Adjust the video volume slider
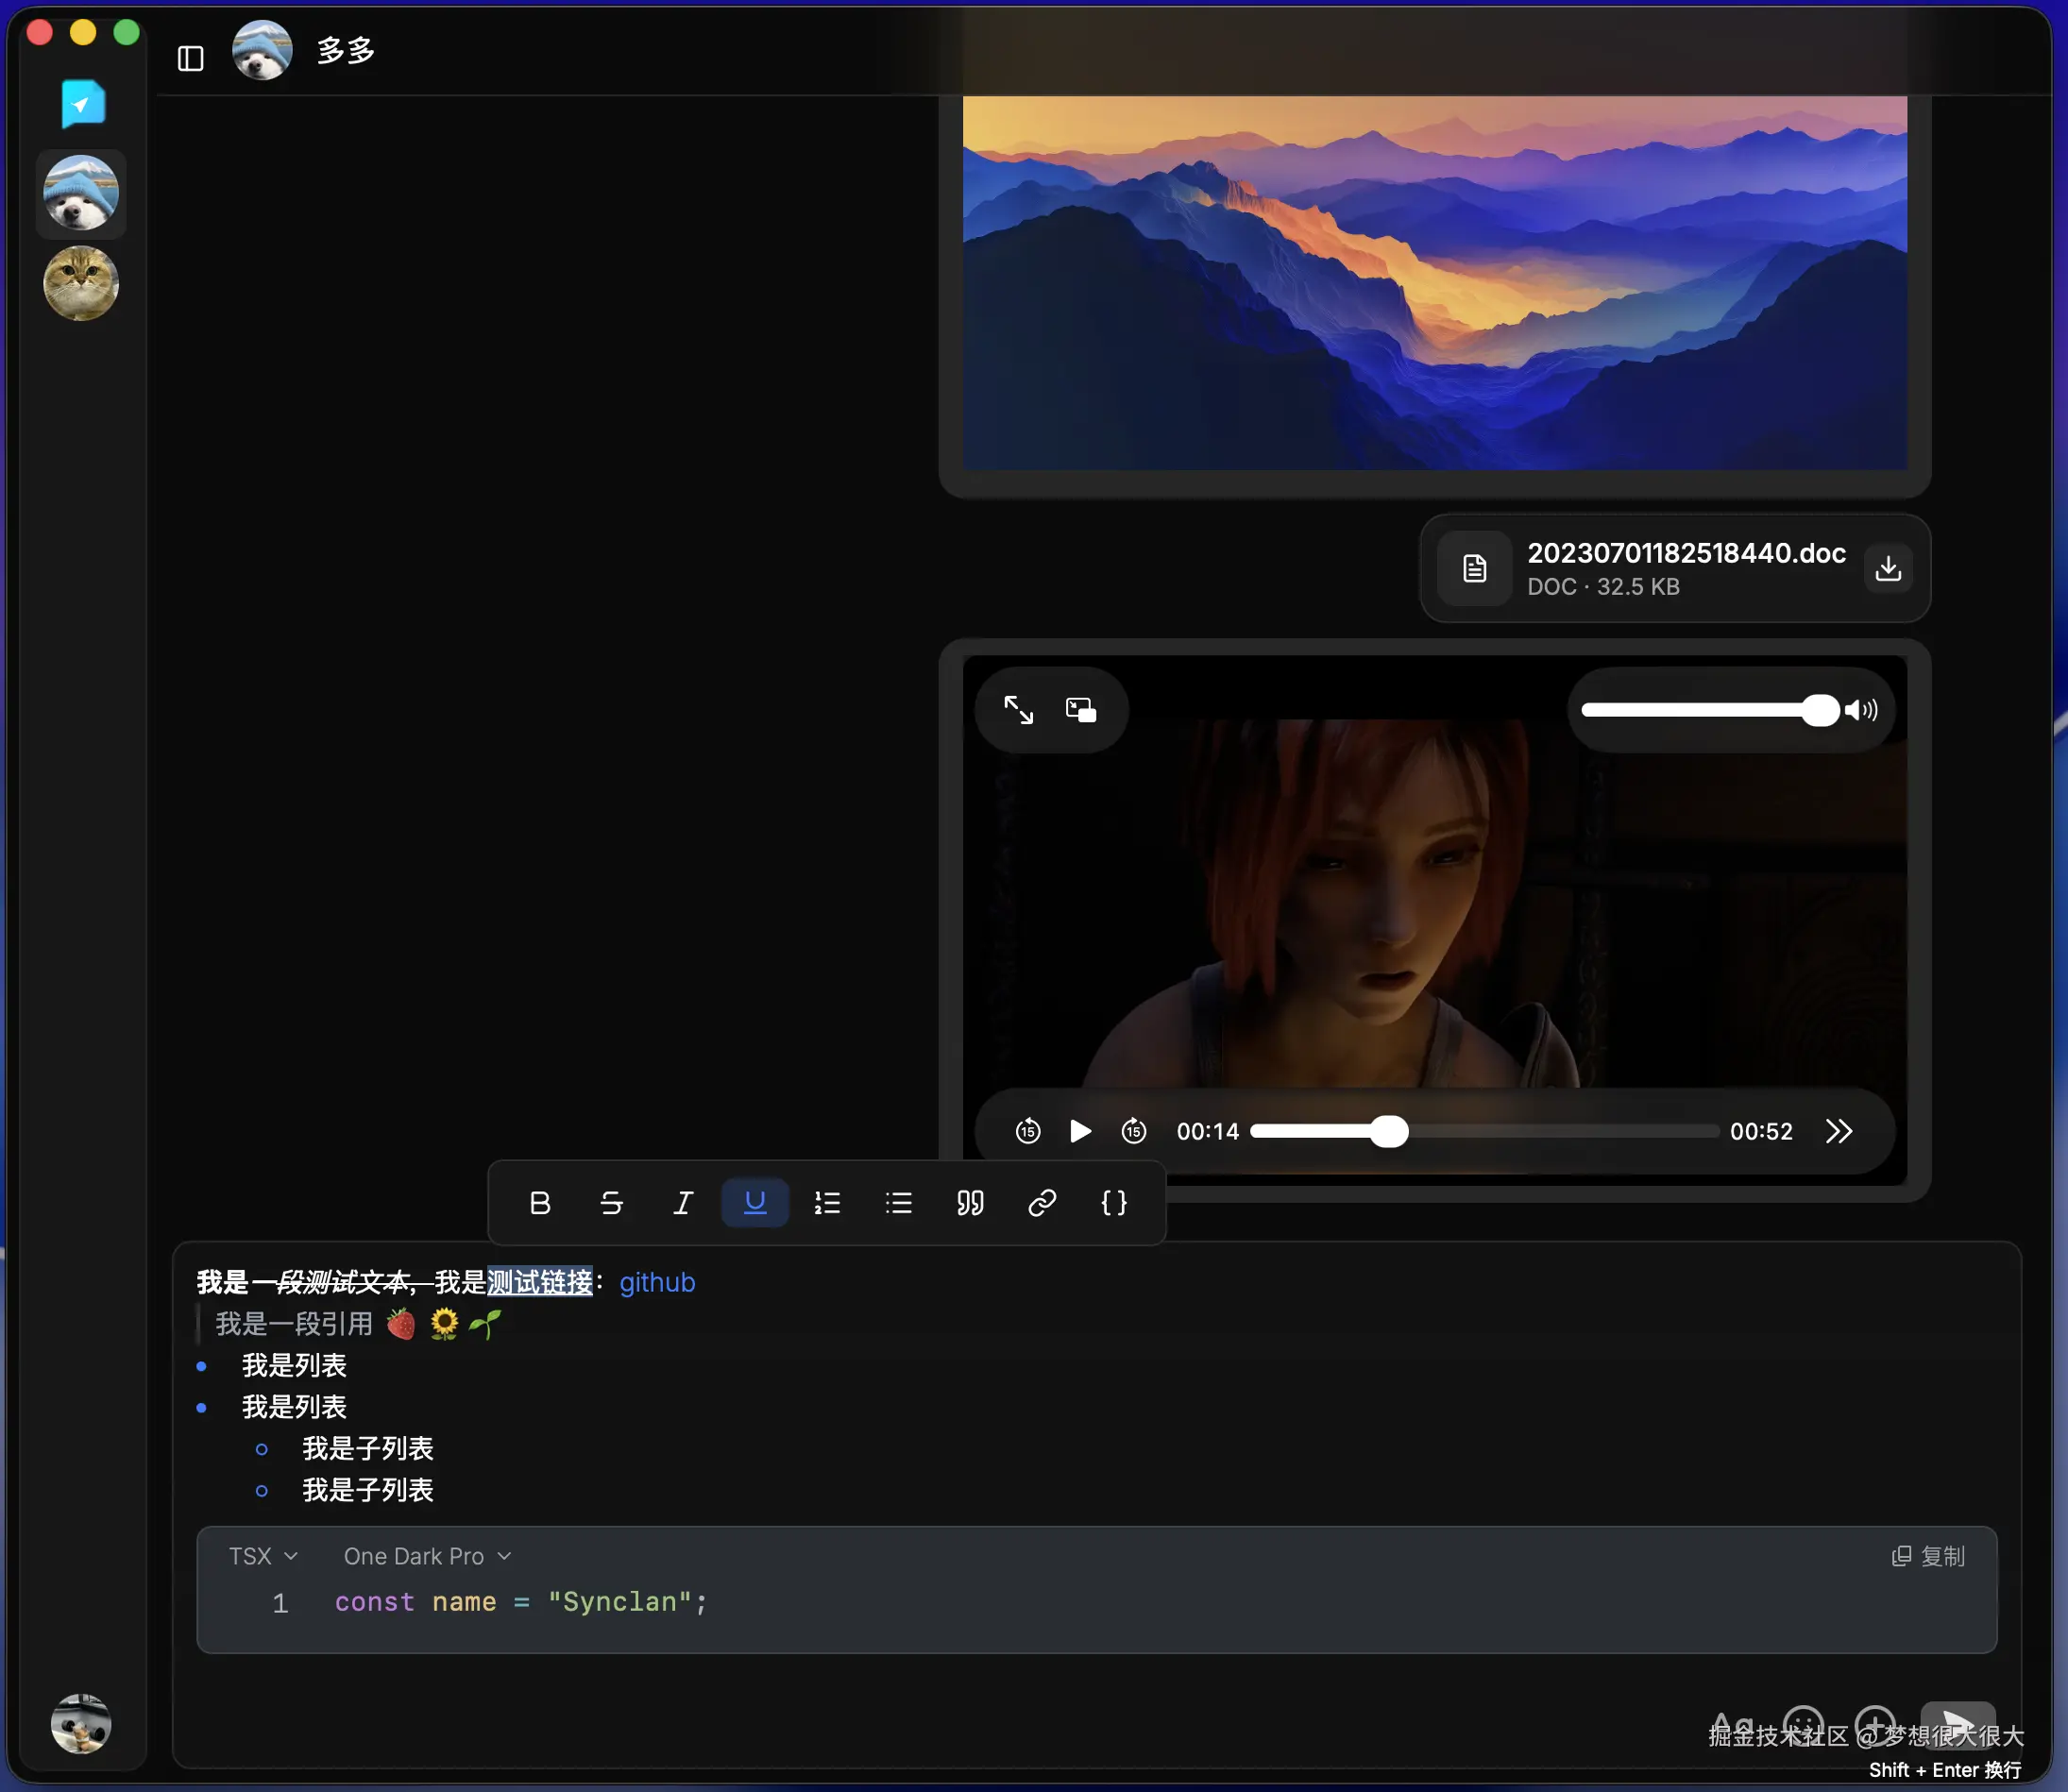This screenshot has height=1792, width=2068. [x=1710, y=710]
